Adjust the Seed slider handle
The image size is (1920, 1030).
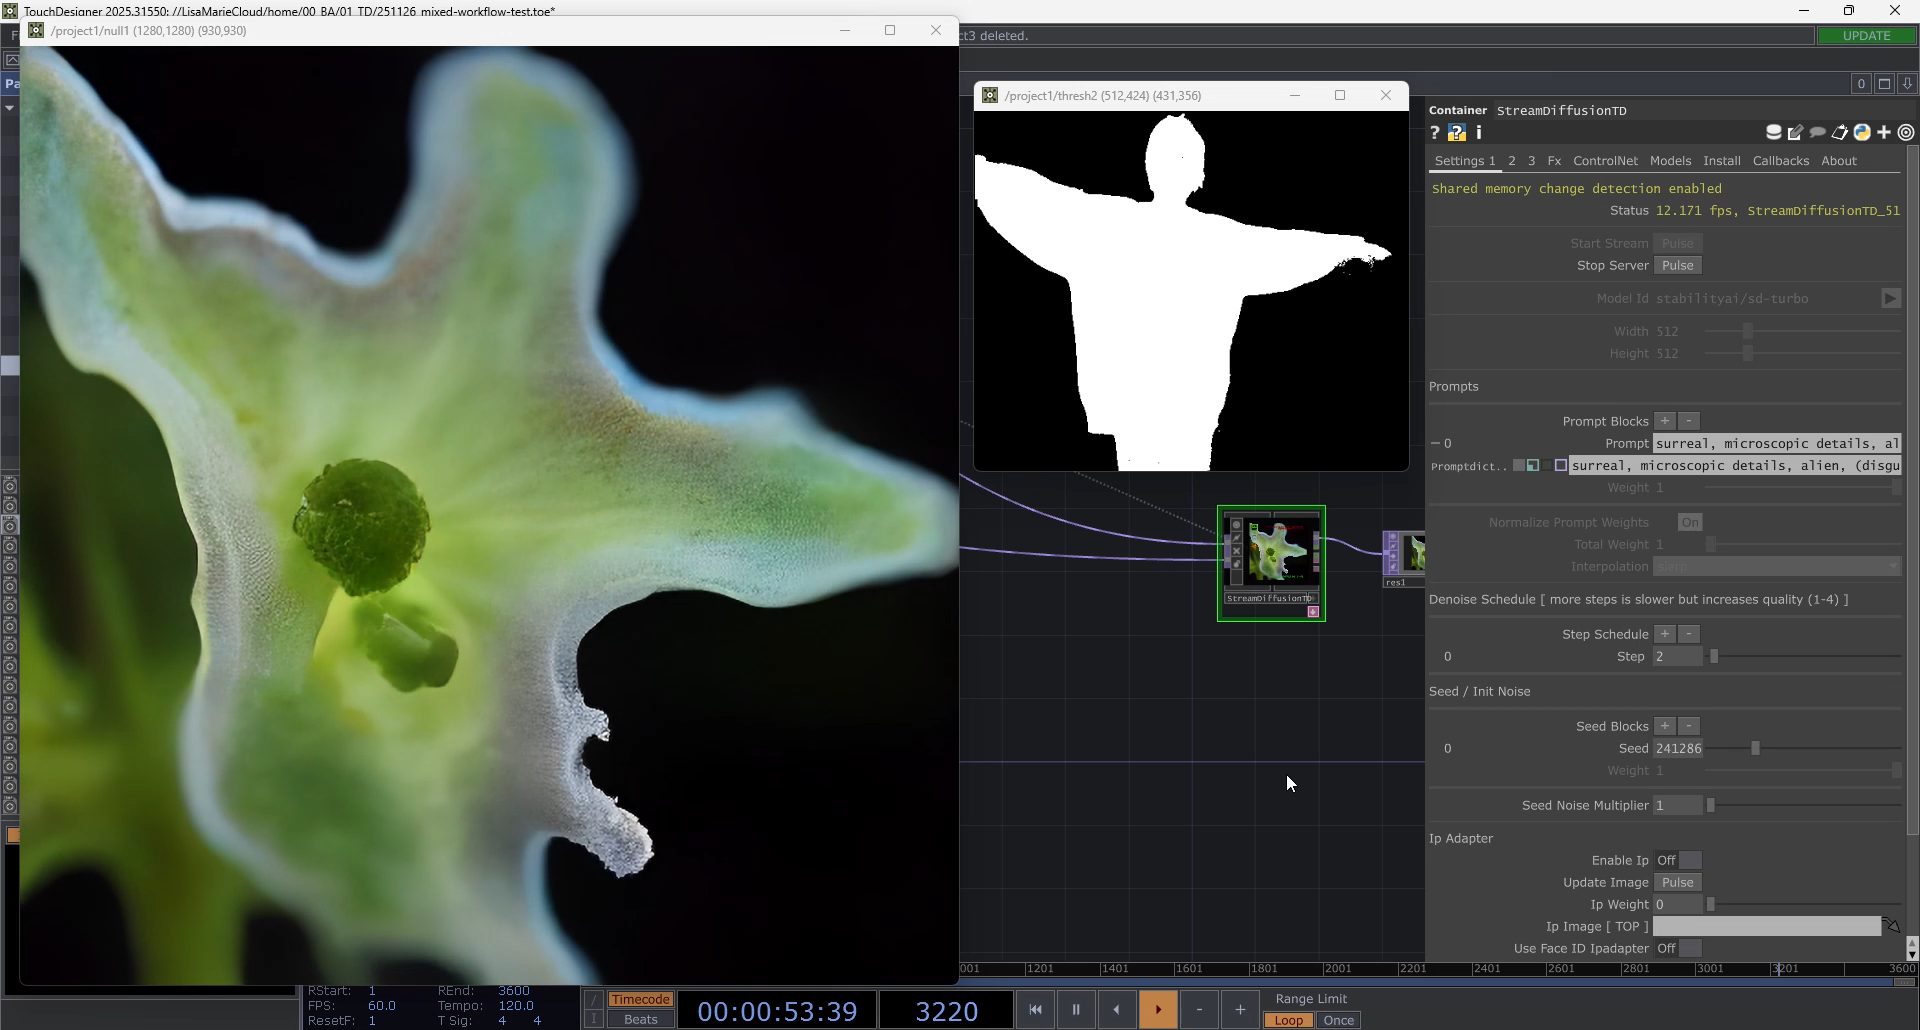tap(1755, 748)
